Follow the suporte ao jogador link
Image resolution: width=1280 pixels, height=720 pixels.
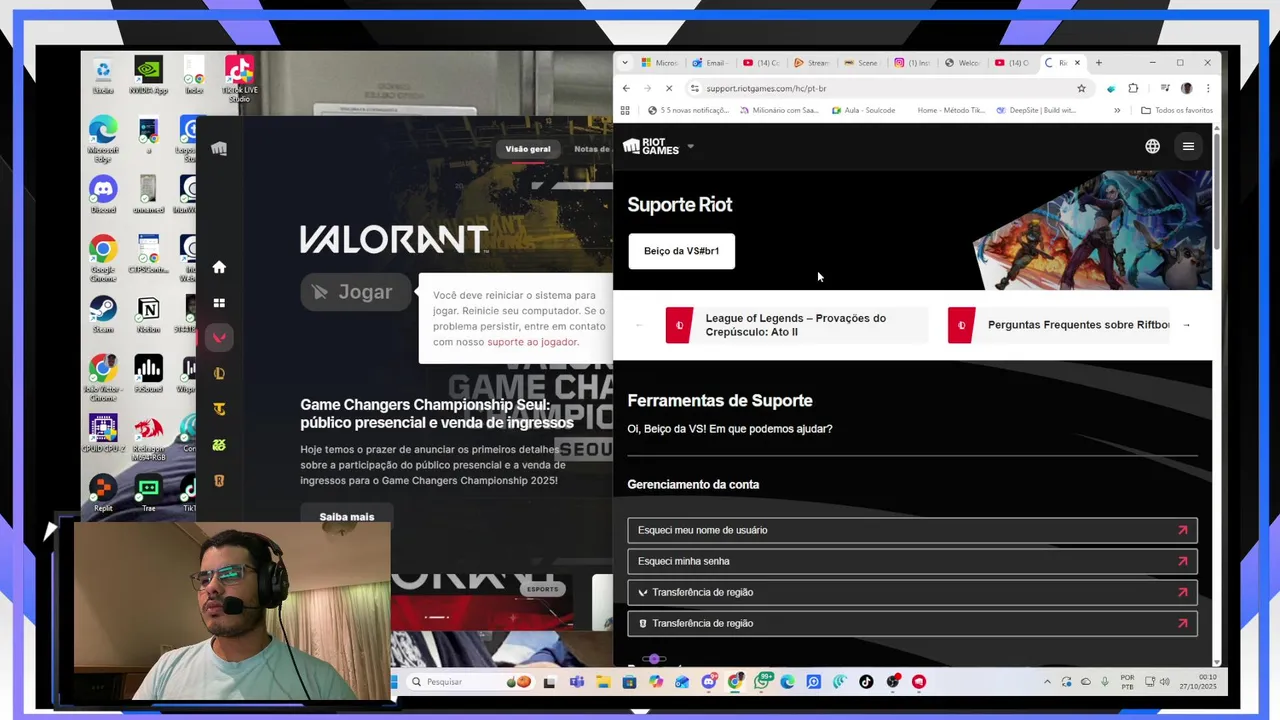[532, 342]
